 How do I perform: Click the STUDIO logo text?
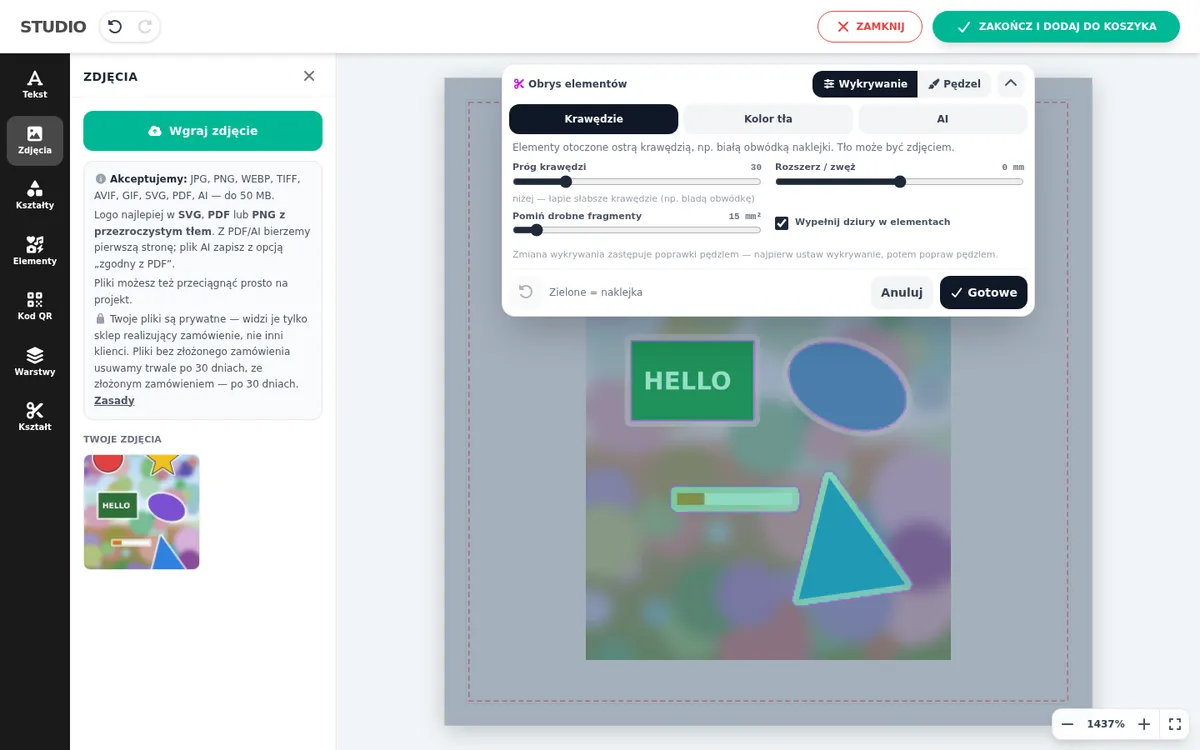pos(53,27)
